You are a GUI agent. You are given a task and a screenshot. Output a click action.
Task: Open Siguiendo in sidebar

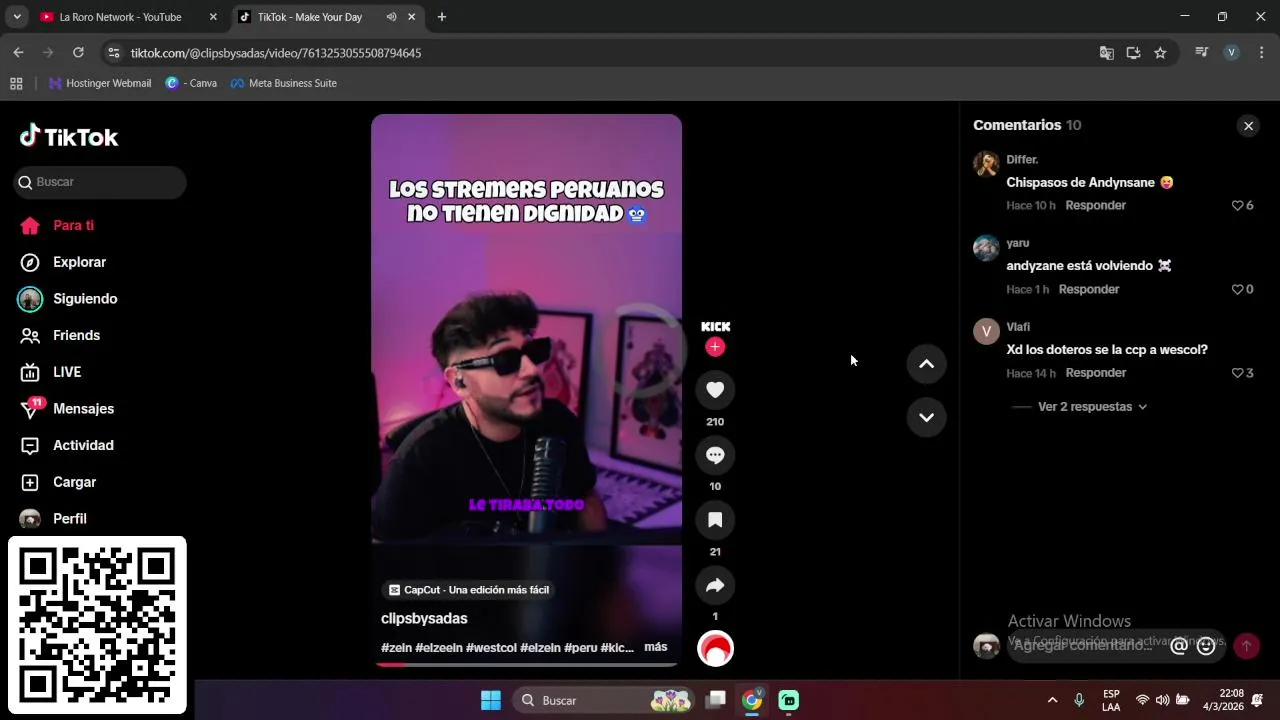68,299
